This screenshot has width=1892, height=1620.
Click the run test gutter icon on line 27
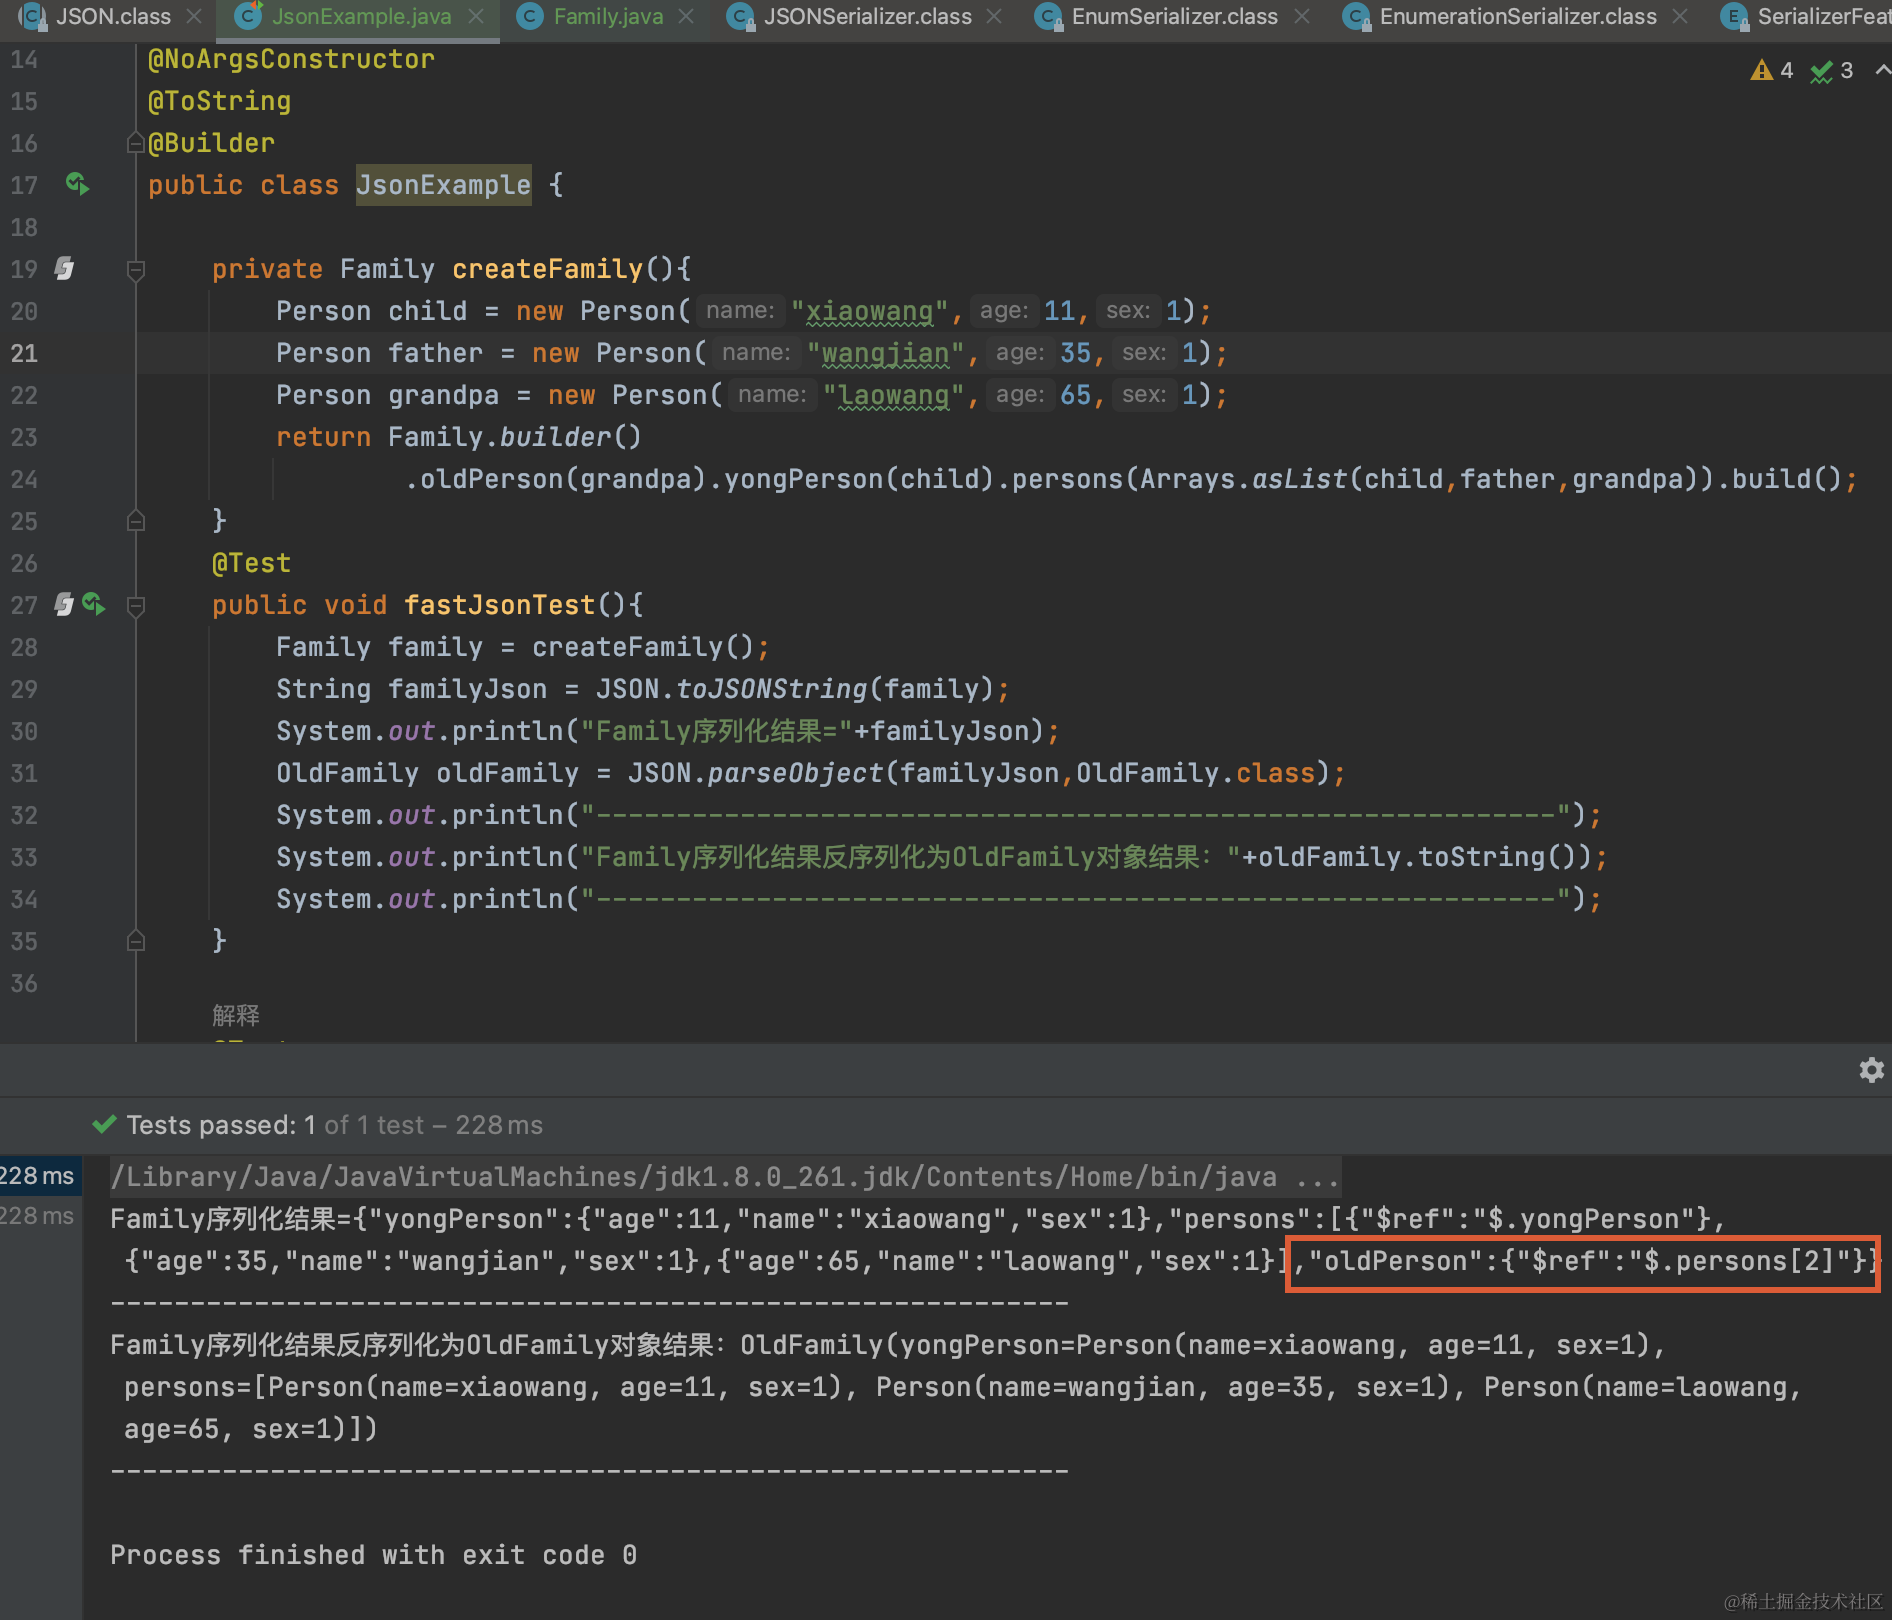(x=94, y=604)
